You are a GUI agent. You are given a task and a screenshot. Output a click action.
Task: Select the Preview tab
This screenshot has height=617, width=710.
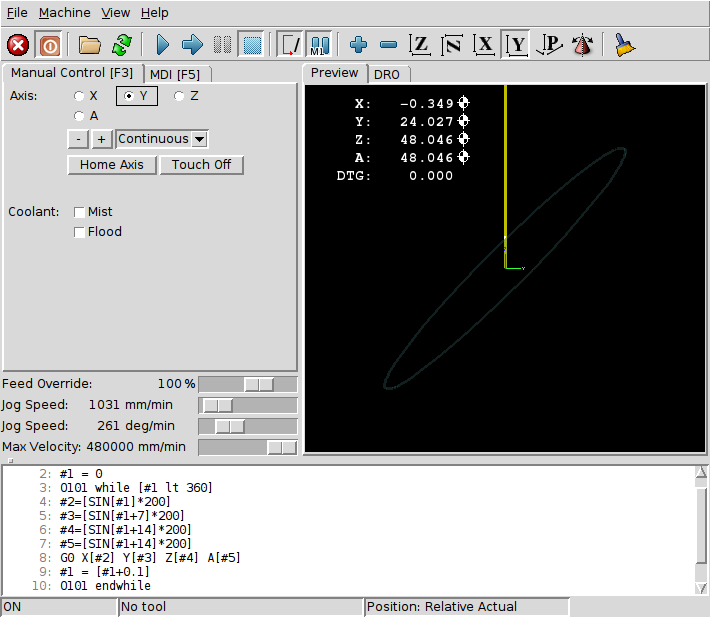click(334, 73)
